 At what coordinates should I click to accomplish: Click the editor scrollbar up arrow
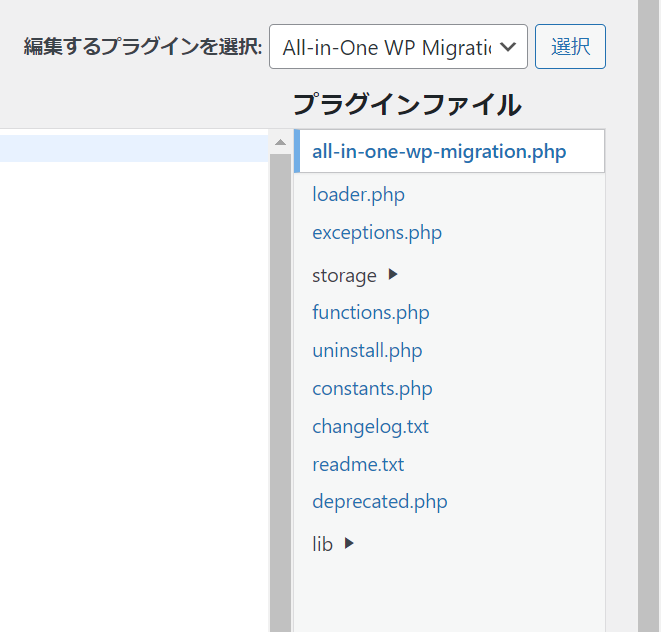(x=280, y=142)
